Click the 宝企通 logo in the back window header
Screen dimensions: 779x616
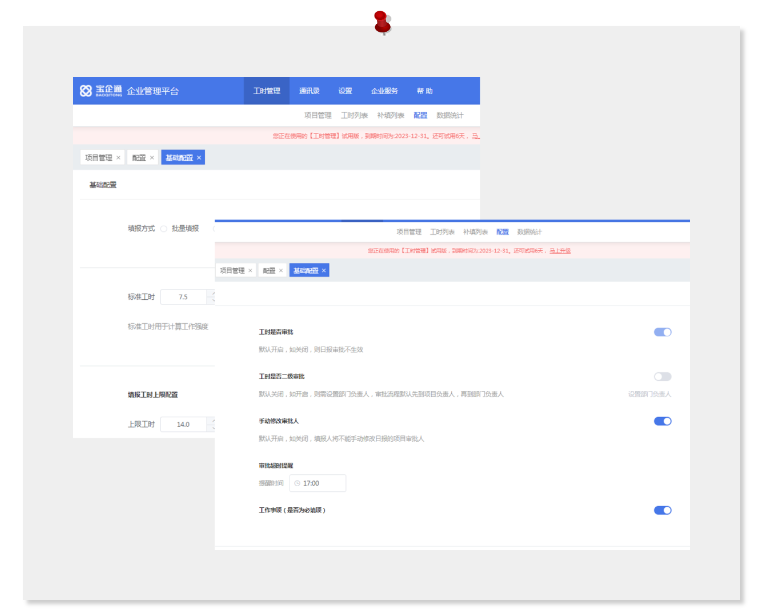(x=101, y=90)
